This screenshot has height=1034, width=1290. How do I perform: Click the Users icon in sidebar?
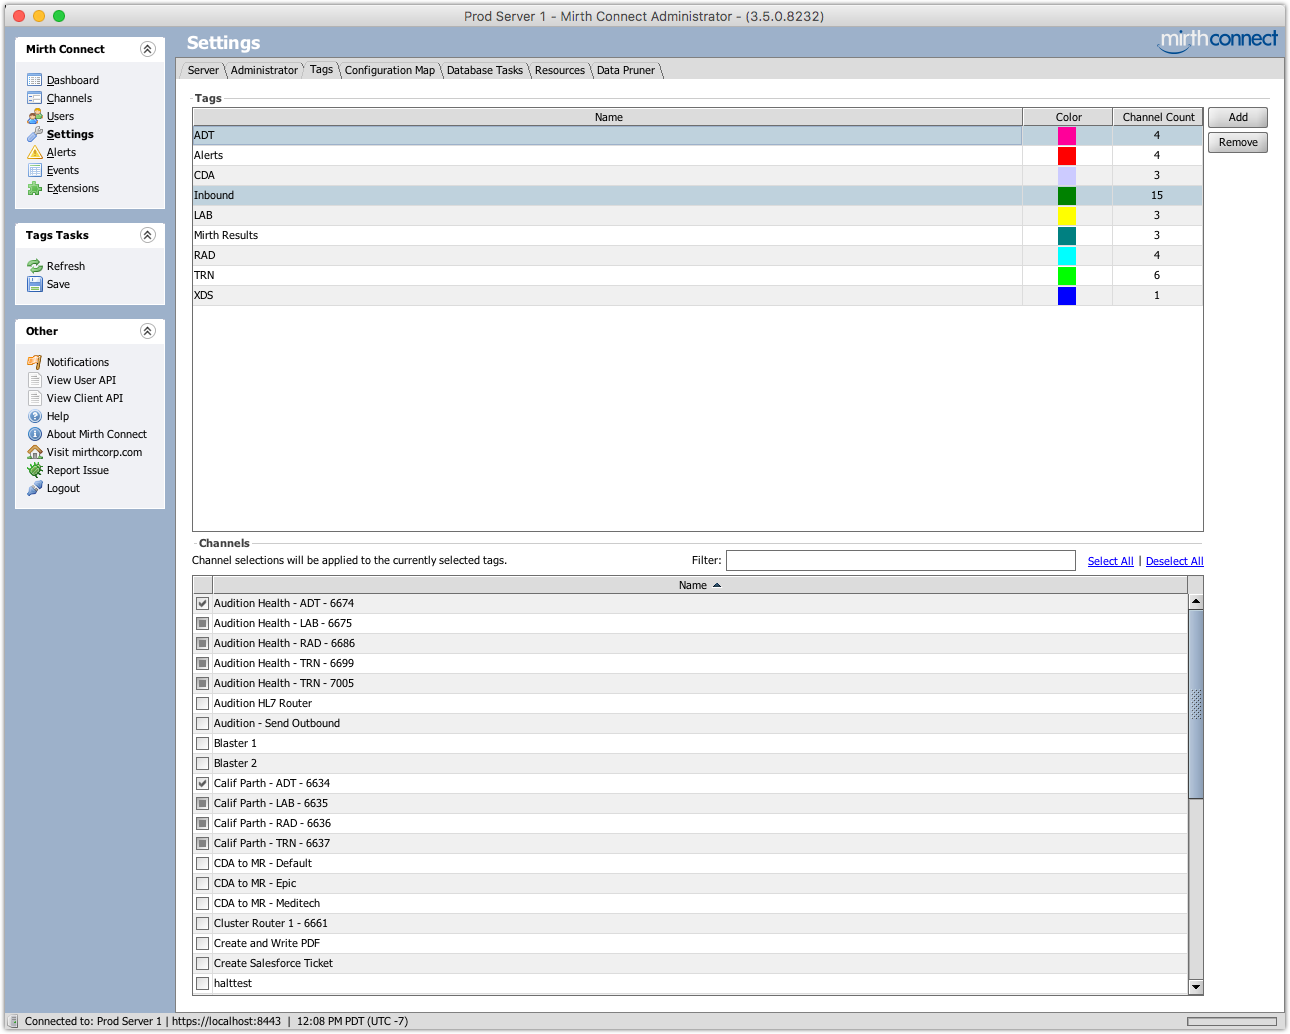[x=35, y=116]
